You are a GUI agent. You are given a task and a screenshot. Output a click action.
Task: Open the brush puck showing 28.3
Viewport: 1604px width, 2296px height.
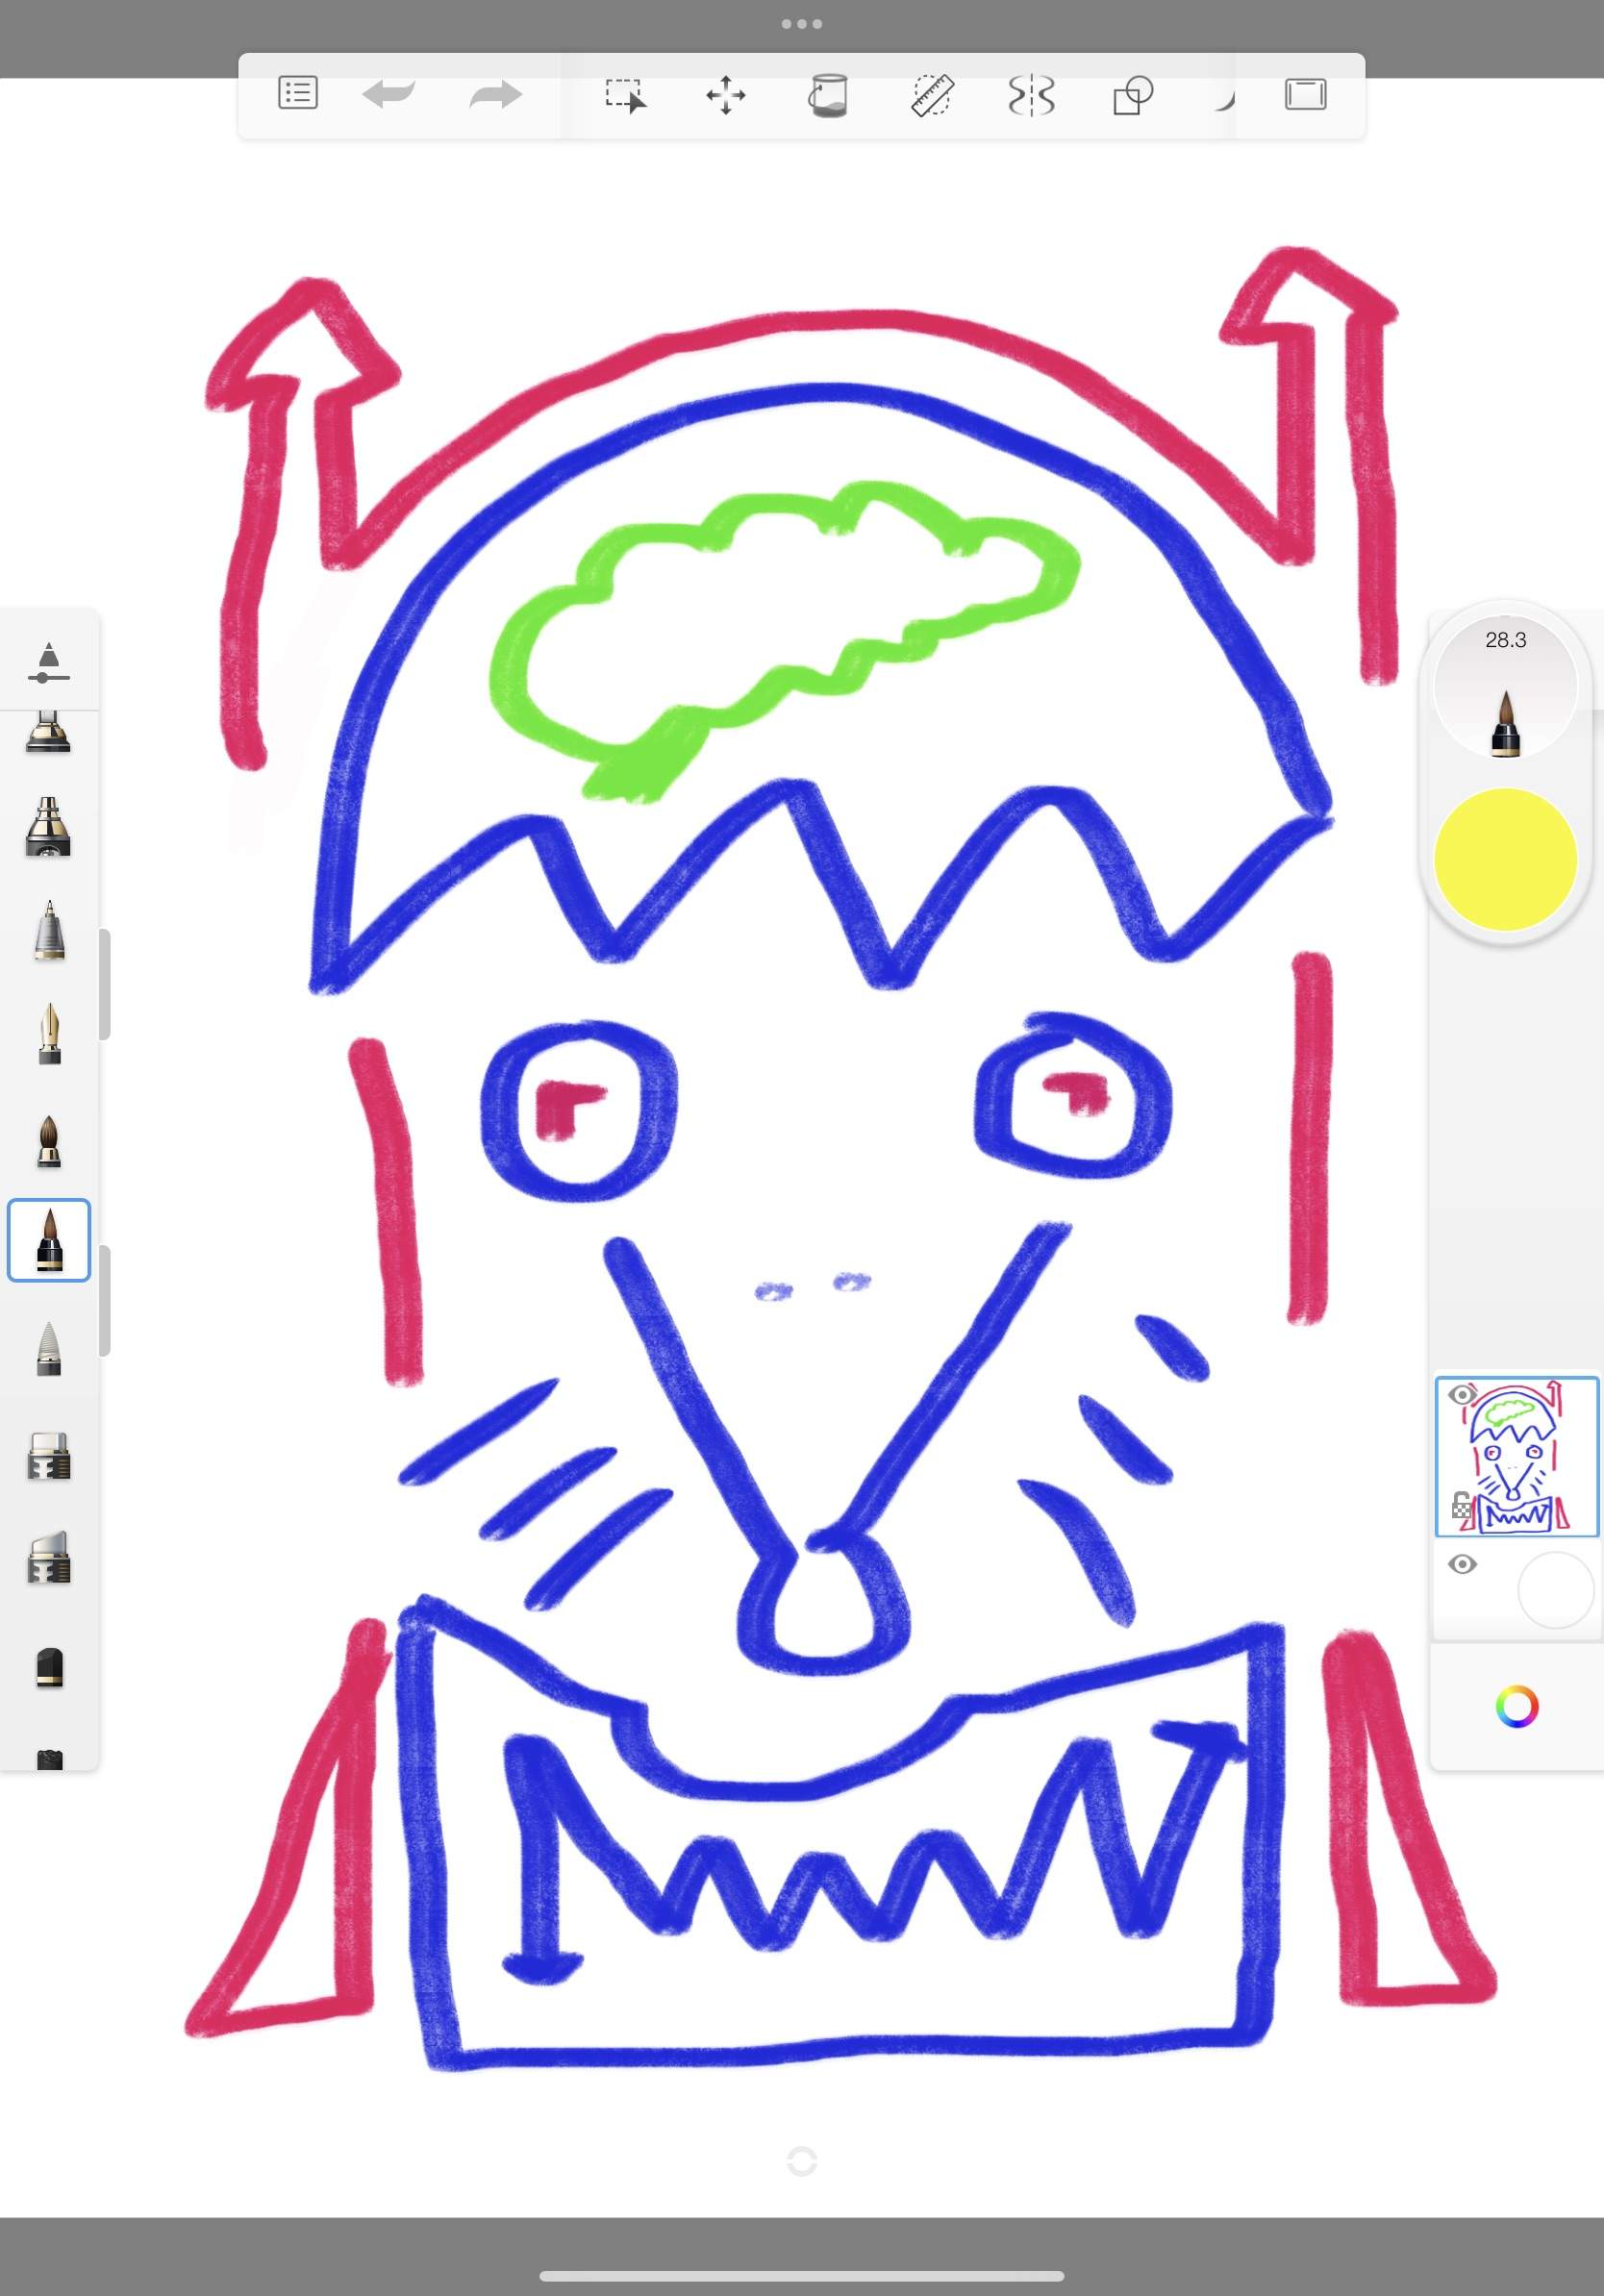pos(1505,690)
